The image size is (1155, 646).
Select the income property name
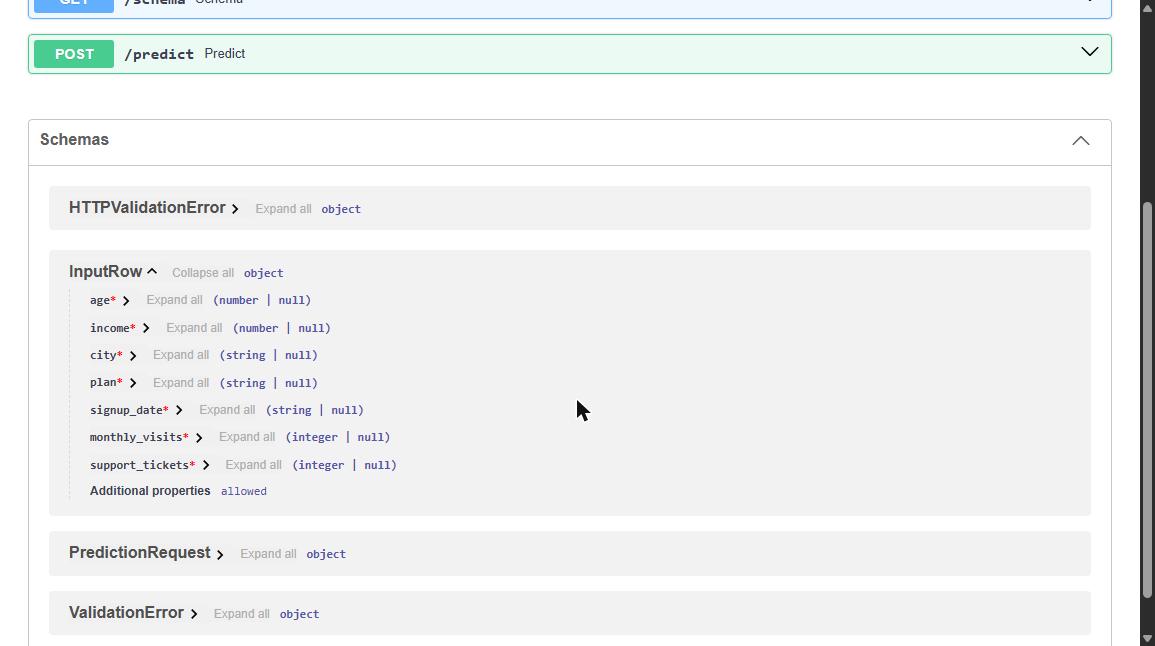pos(110,329)
